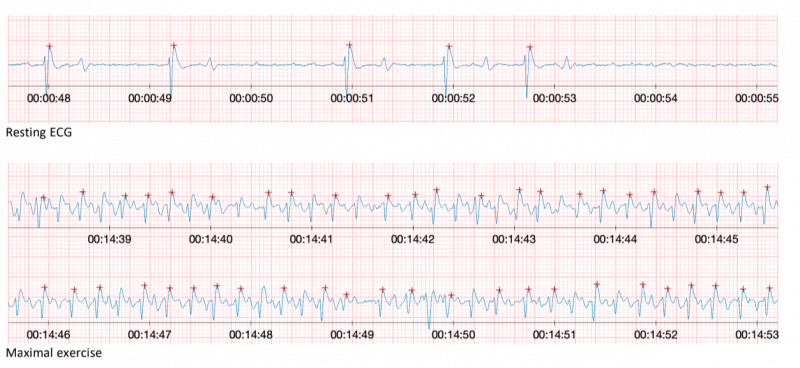Select the 00:14:40 timestamp label
Image resolution: width=800 pixels, height=368 pixels.
click(x=210, y=239)
